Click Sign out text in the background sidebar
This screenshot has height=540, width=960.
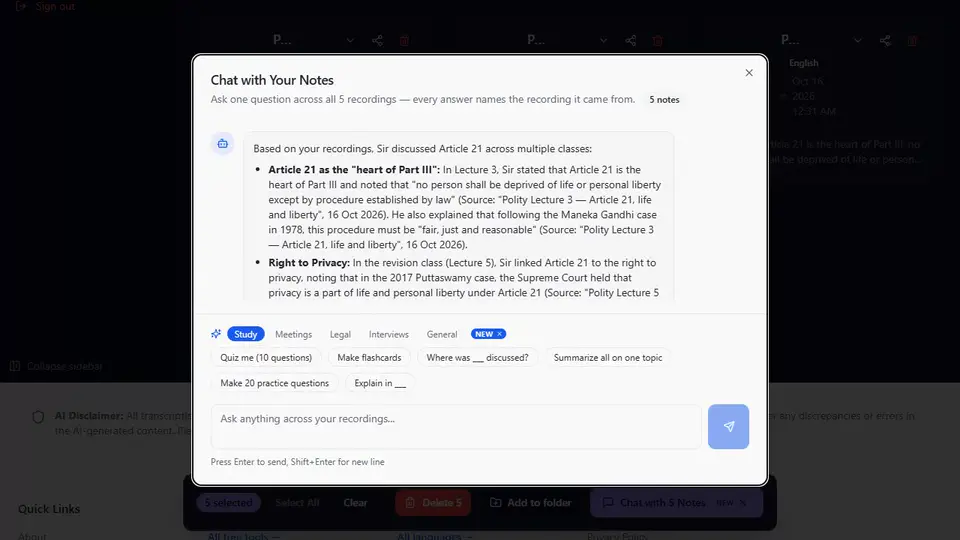click(55, 6)
